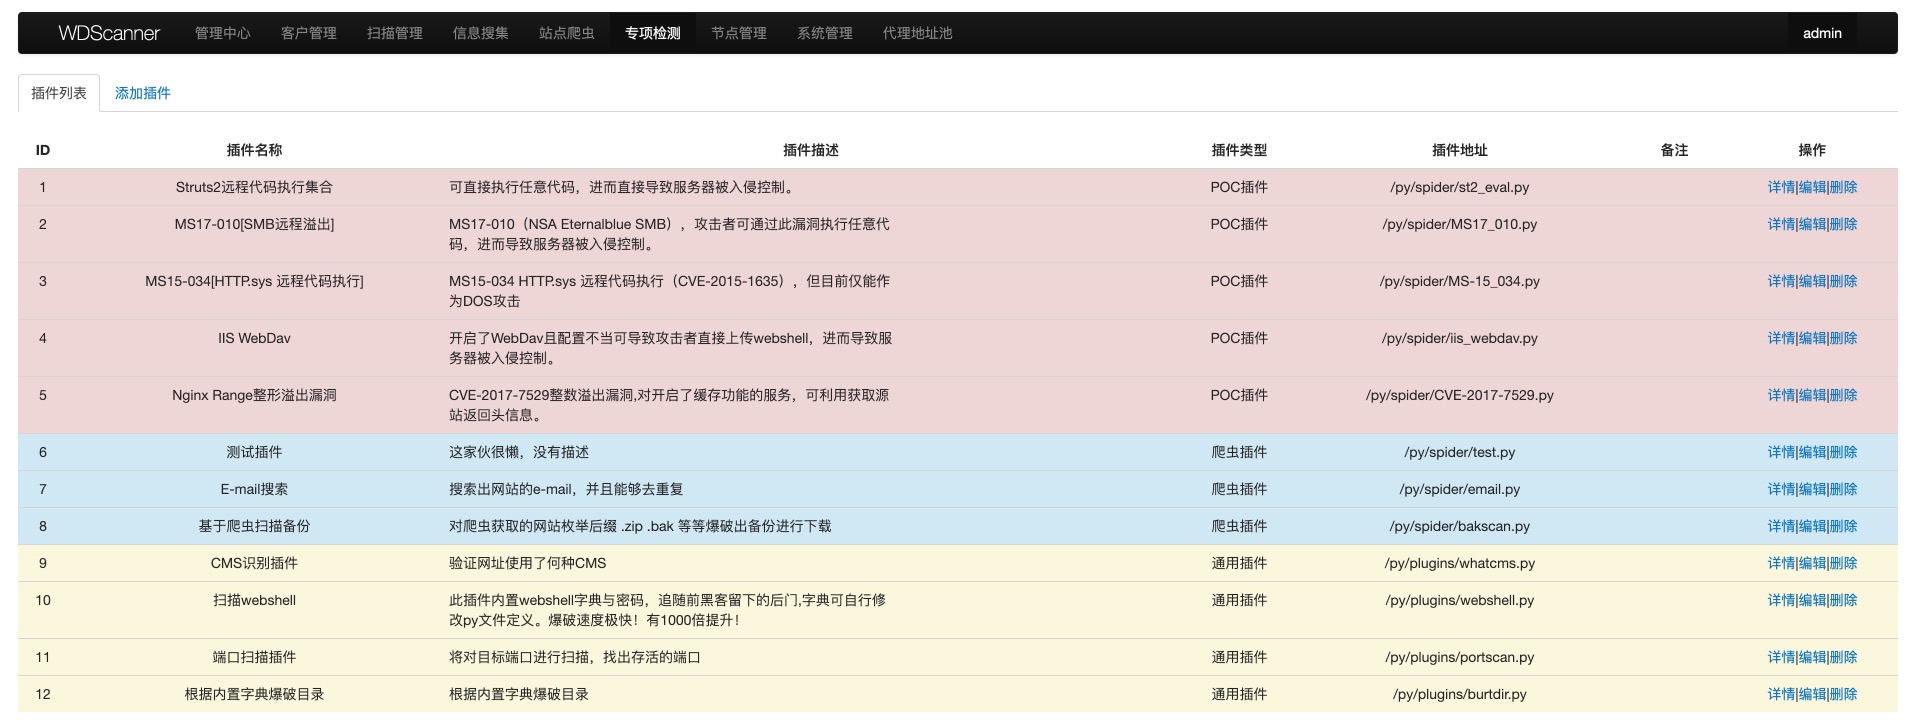Image resolution: width=1917 pixels, height=722 pixels.
Task: Click 删除 for 基于爬虫扫描备份
Action: [x=1843, y=526]
